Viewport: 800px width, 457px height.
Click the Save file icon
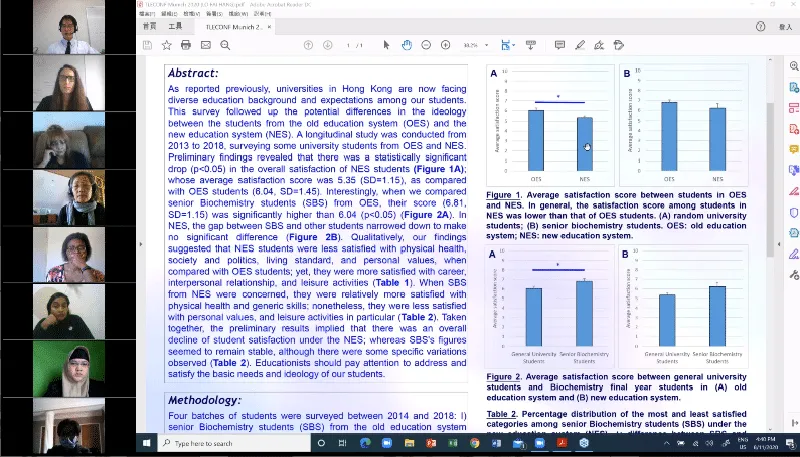click(x=147, y=45)
